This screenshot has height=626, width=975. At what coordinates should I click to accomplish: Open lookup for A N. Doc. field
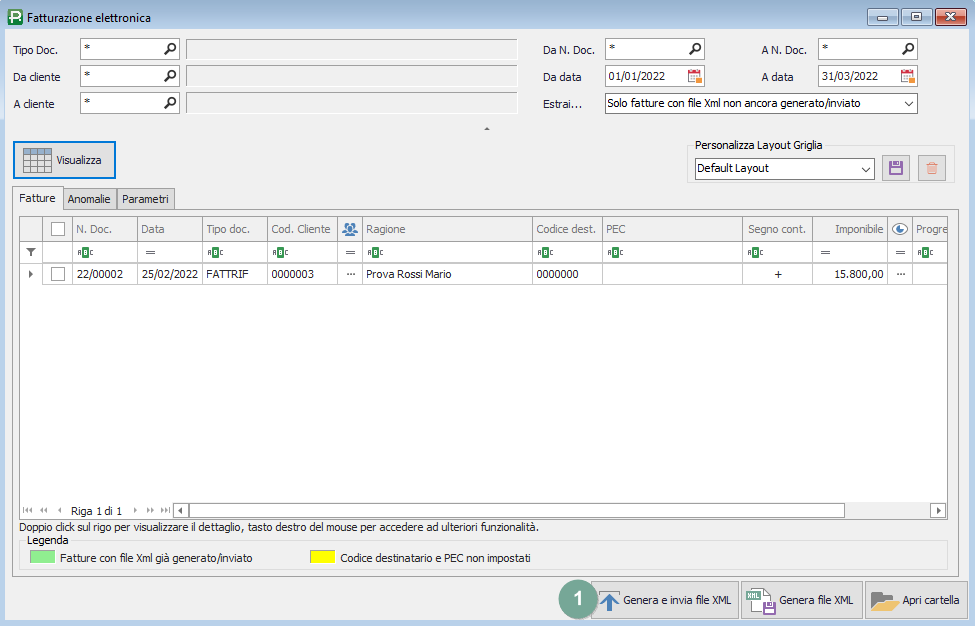(907, 48)
